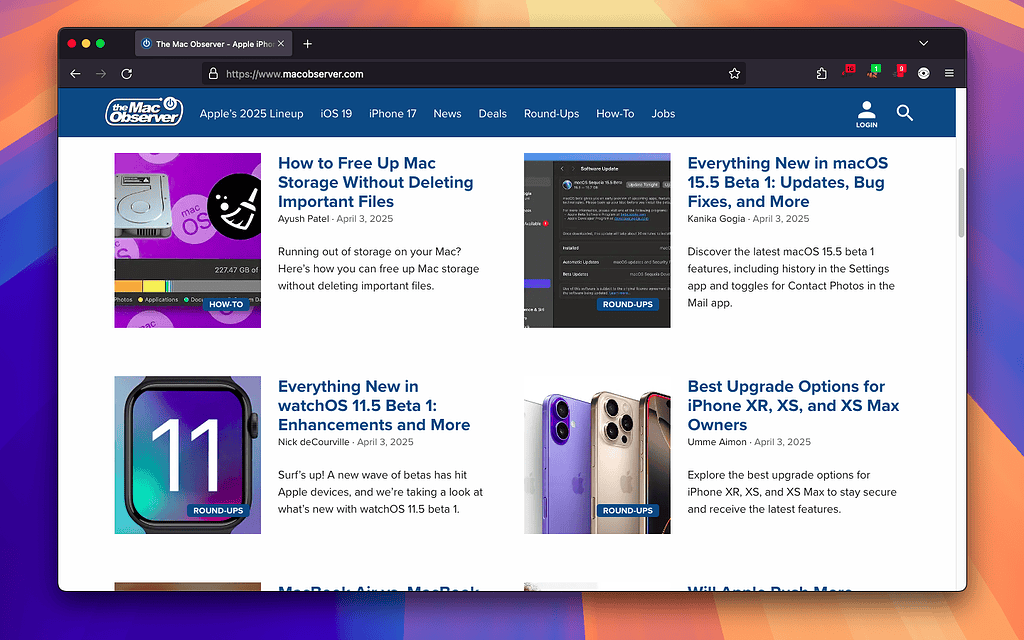Screen dimensions: 1024x640
Task: Click the watchOS 11 Apple Watch thumbnail
Action: 187,455
